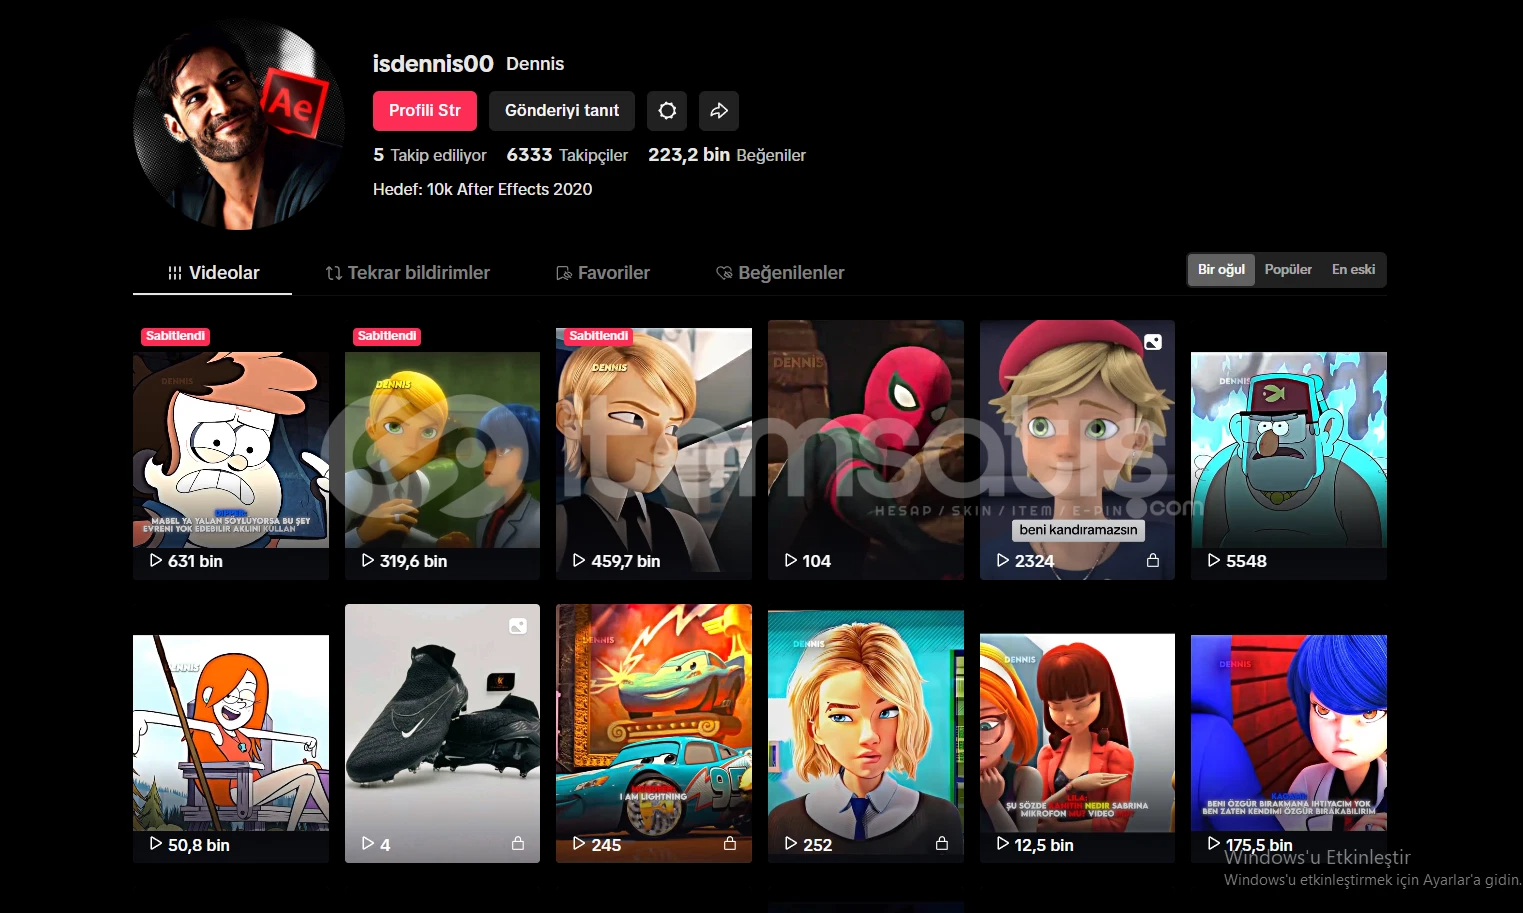The width and height of the screenshot is (1523, 913).
Task: Click play icon beside 104 views
Action: pos(791,561)
